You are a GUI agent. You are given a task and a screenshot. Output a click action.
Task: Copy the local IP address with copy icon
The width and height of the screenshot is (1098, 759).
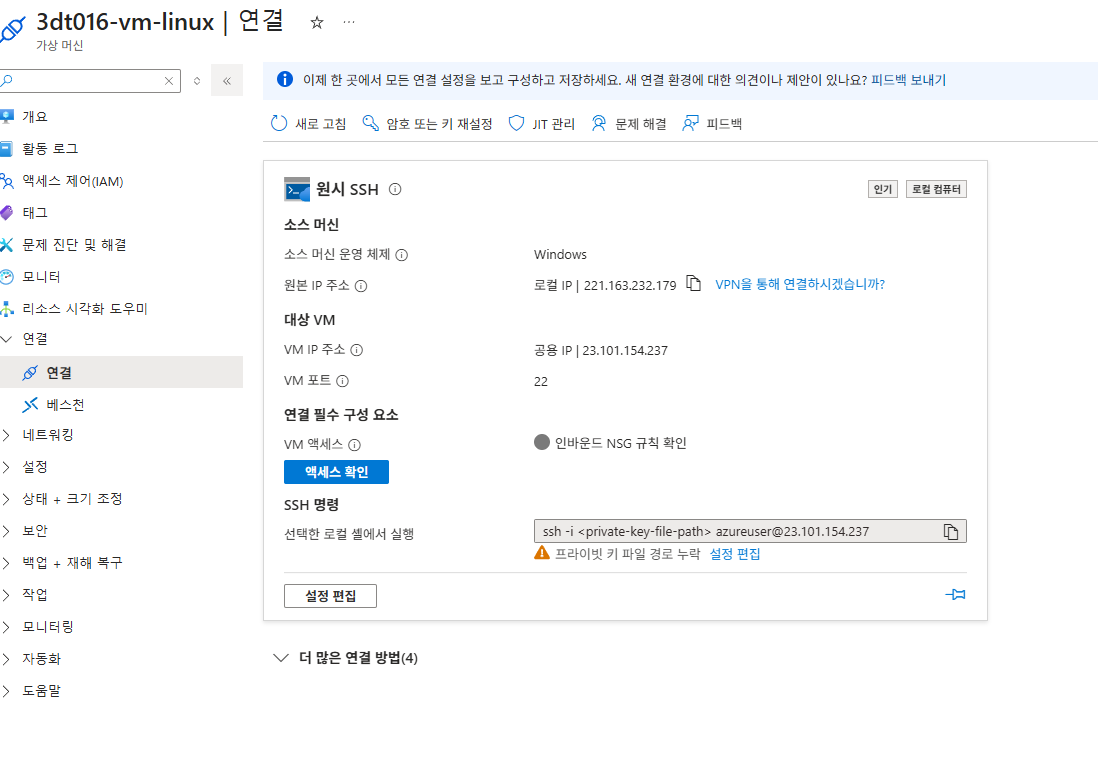693,284
